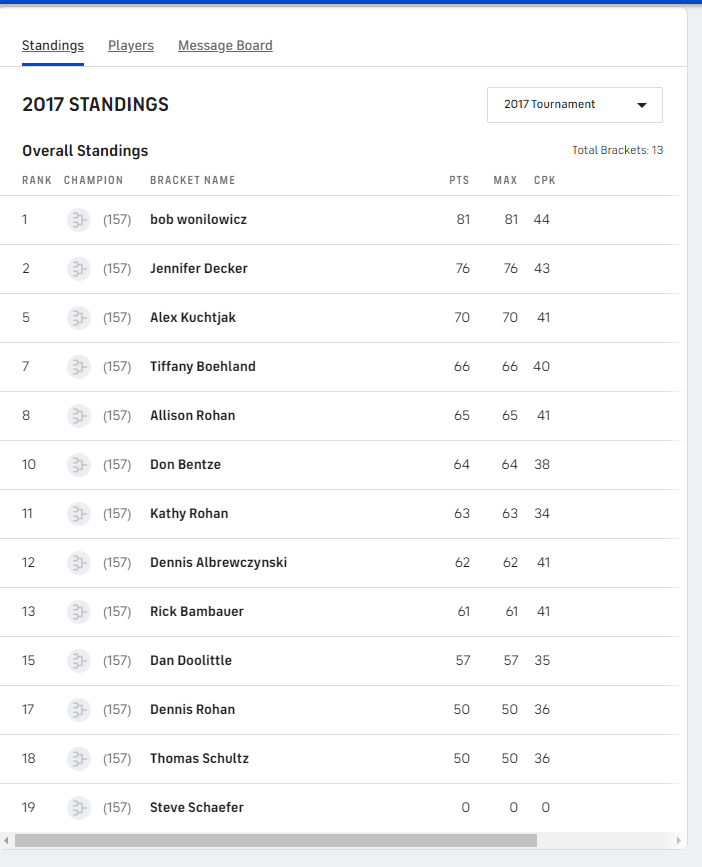Open the 2017 Tournament dropdown

575,105
